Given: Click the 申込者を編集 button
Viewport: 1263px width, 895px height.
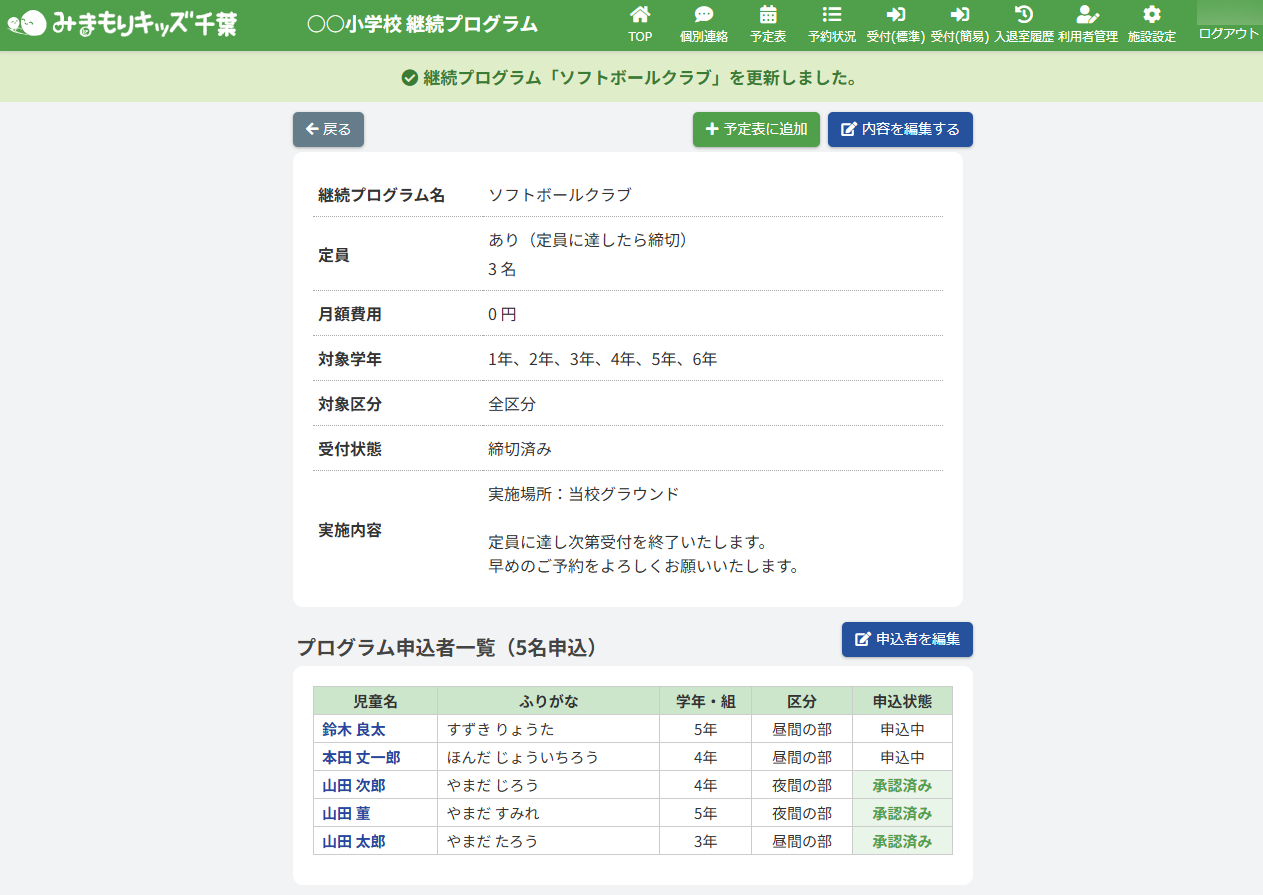Looking at the screenshot, I should tap(907, 639).
